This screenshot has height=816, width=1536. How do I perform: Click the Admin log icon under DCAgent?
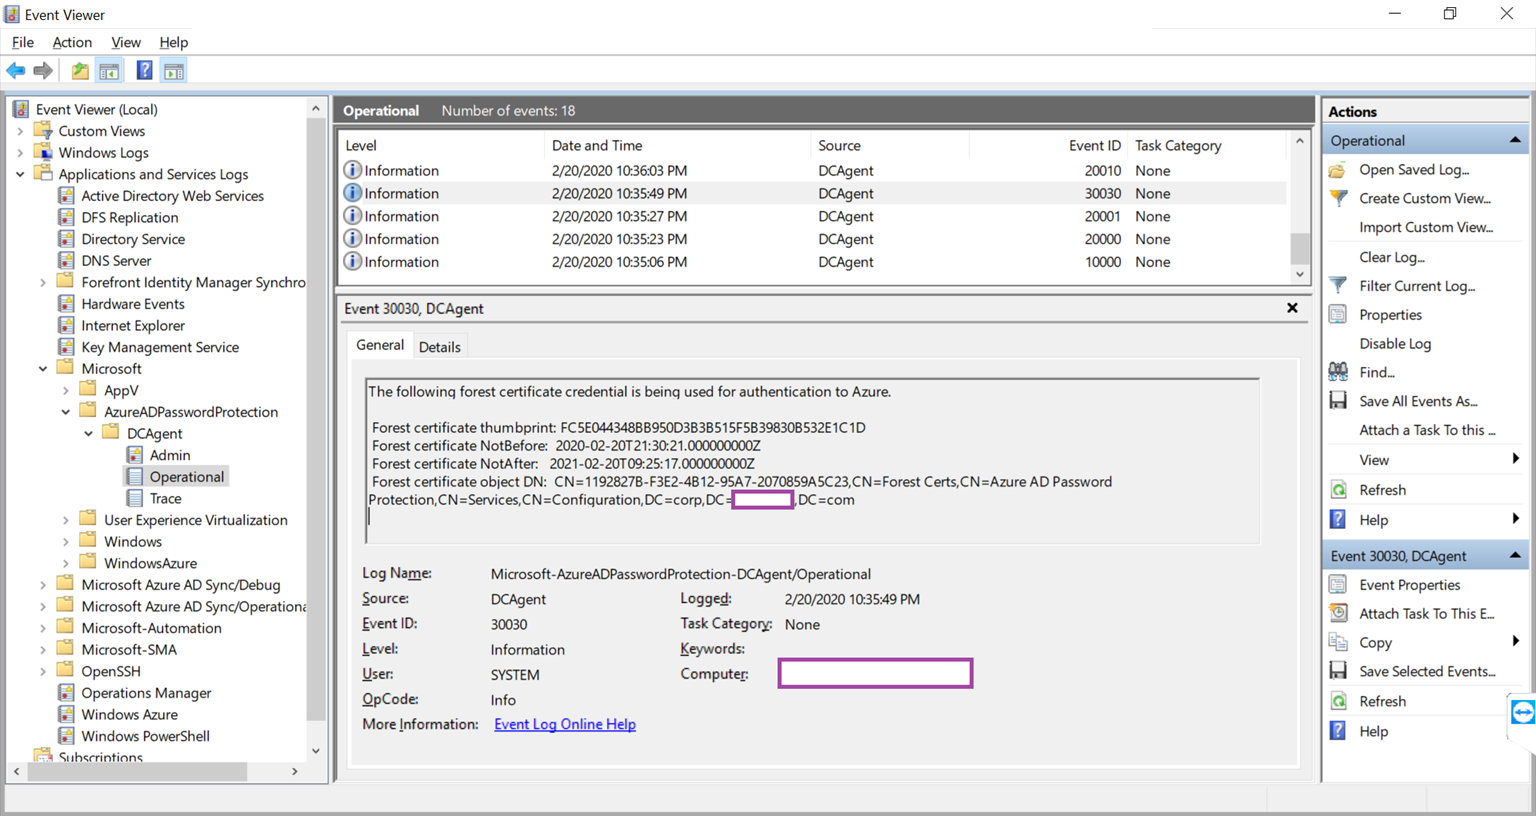(x=135, y=455)
